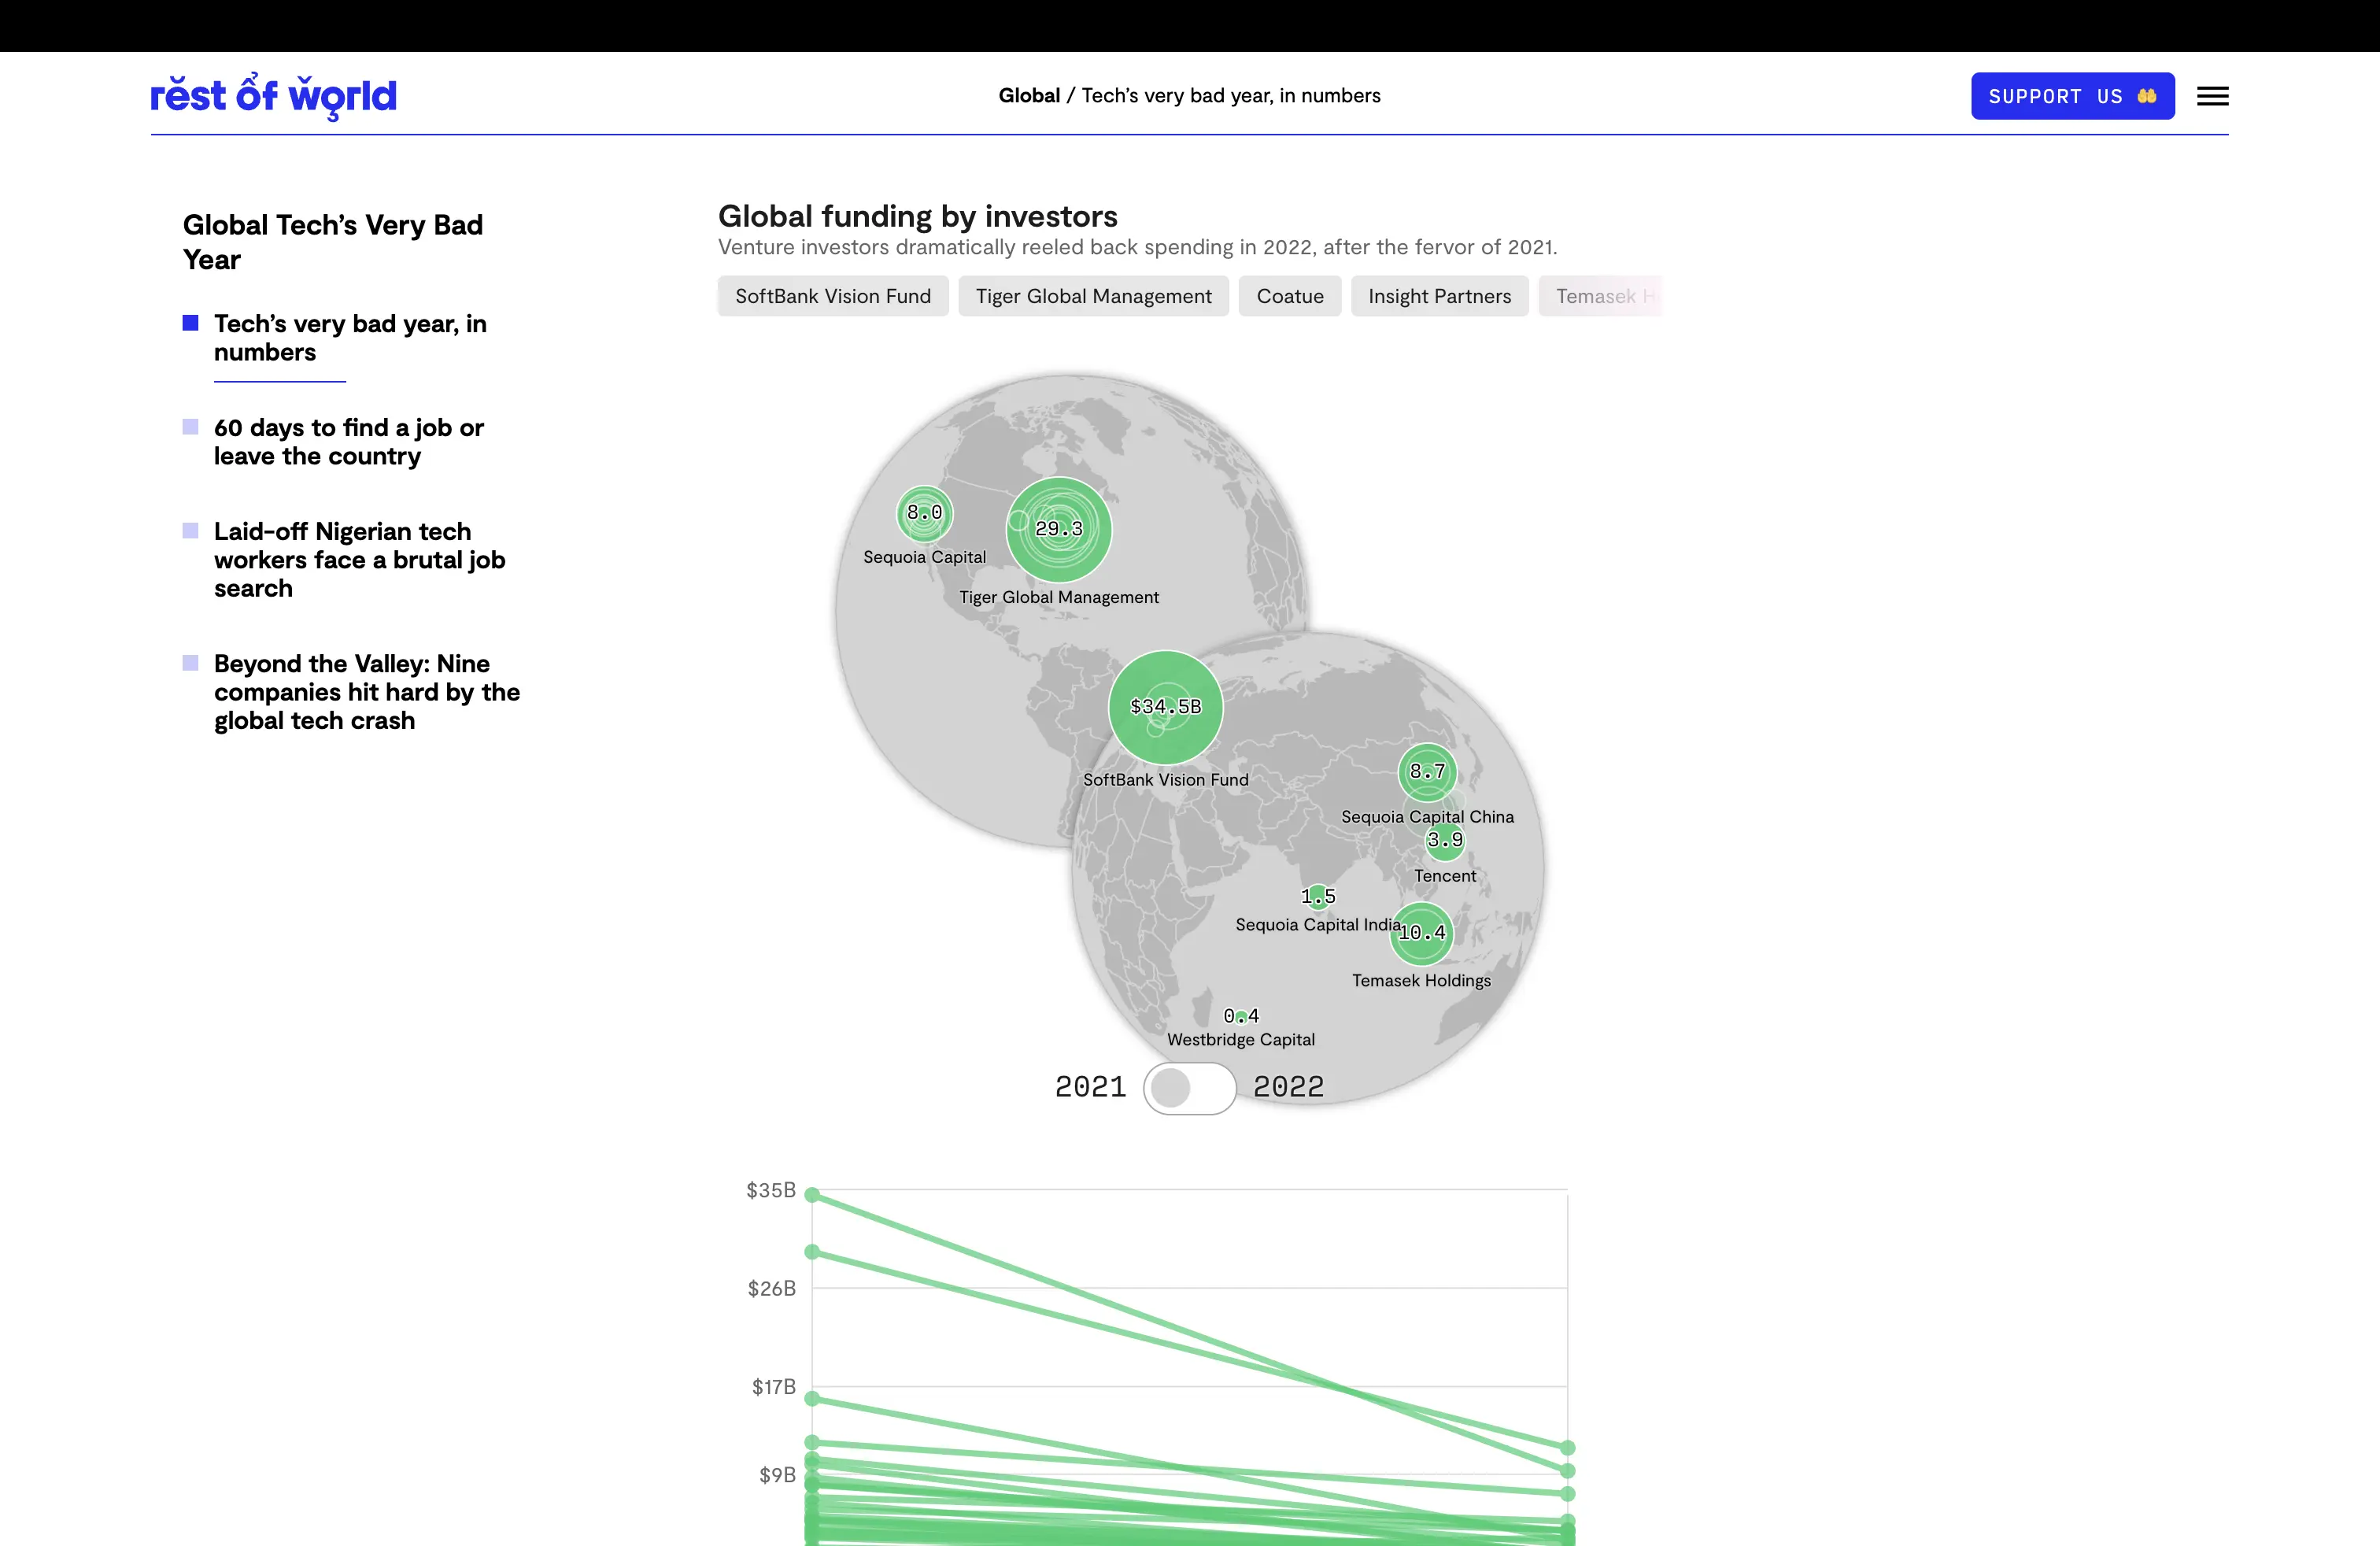Click the Sequoia Capital 8.0 bubble
Screen dimensions: 2380x1546
pos(924,513)
